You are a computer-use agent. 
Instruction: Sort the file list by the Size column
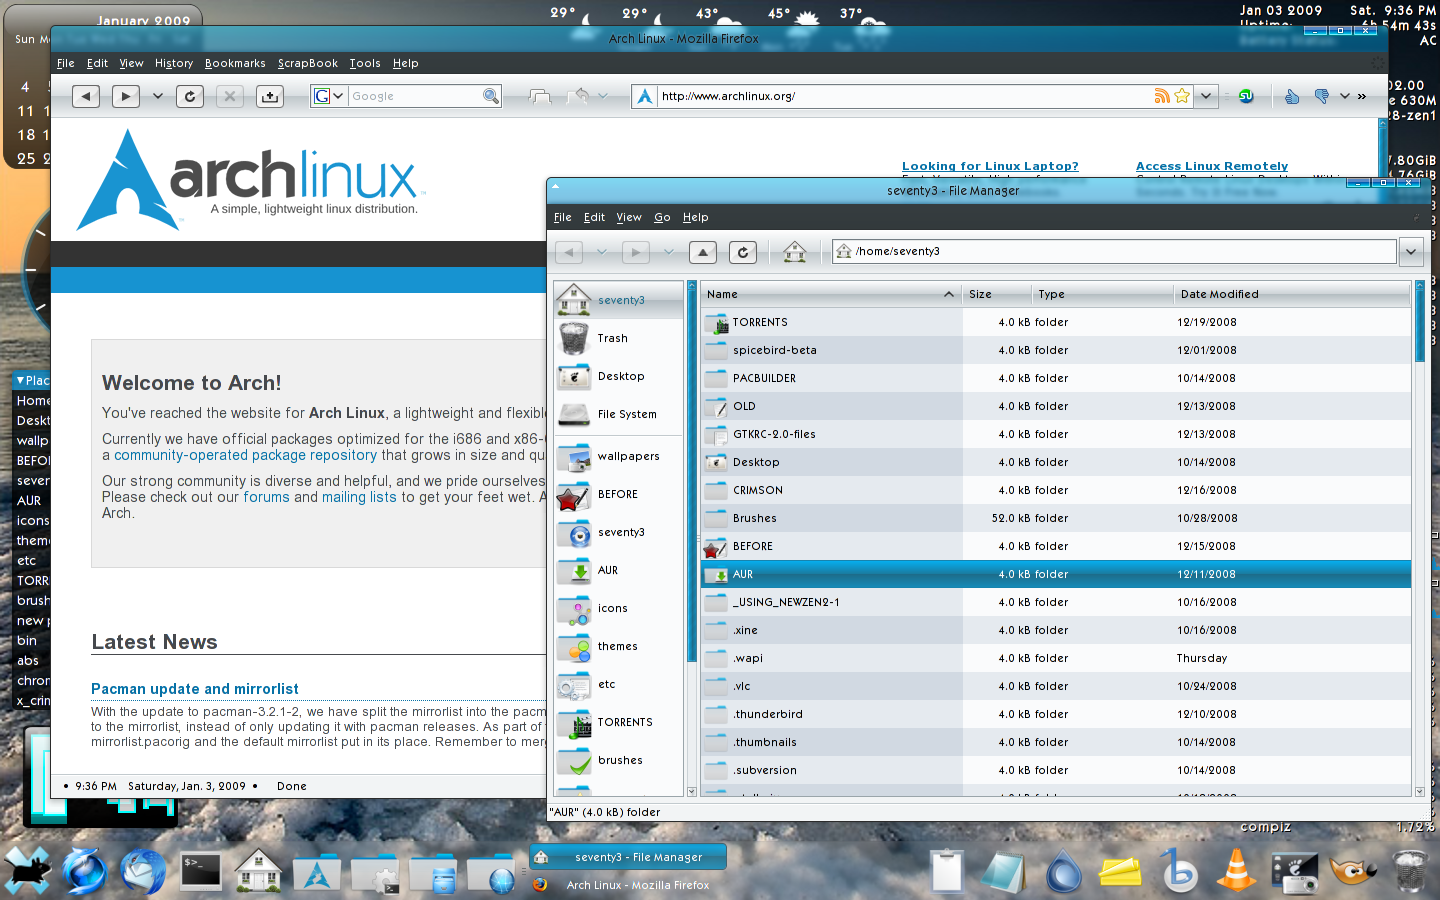(x=997, y=294)
